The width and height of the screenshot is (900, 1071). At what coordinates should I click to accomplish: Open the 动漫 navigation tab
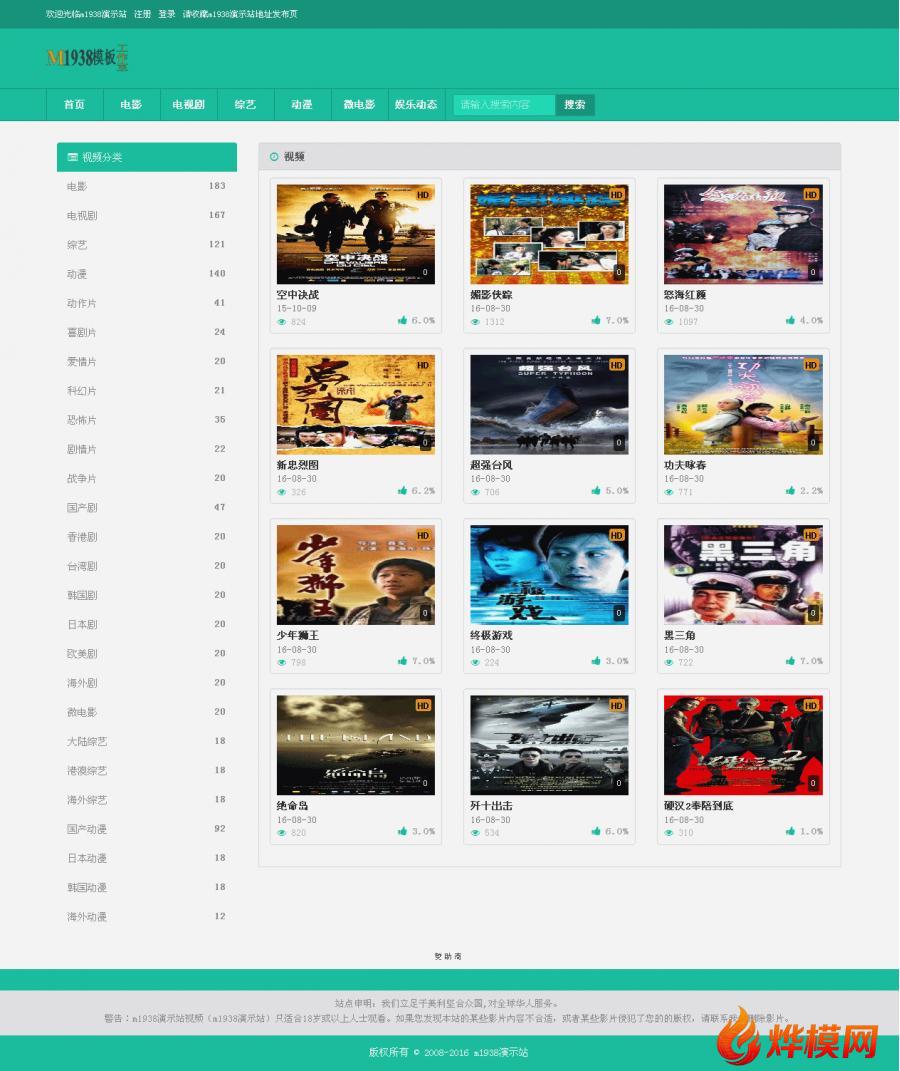(302, 105)
